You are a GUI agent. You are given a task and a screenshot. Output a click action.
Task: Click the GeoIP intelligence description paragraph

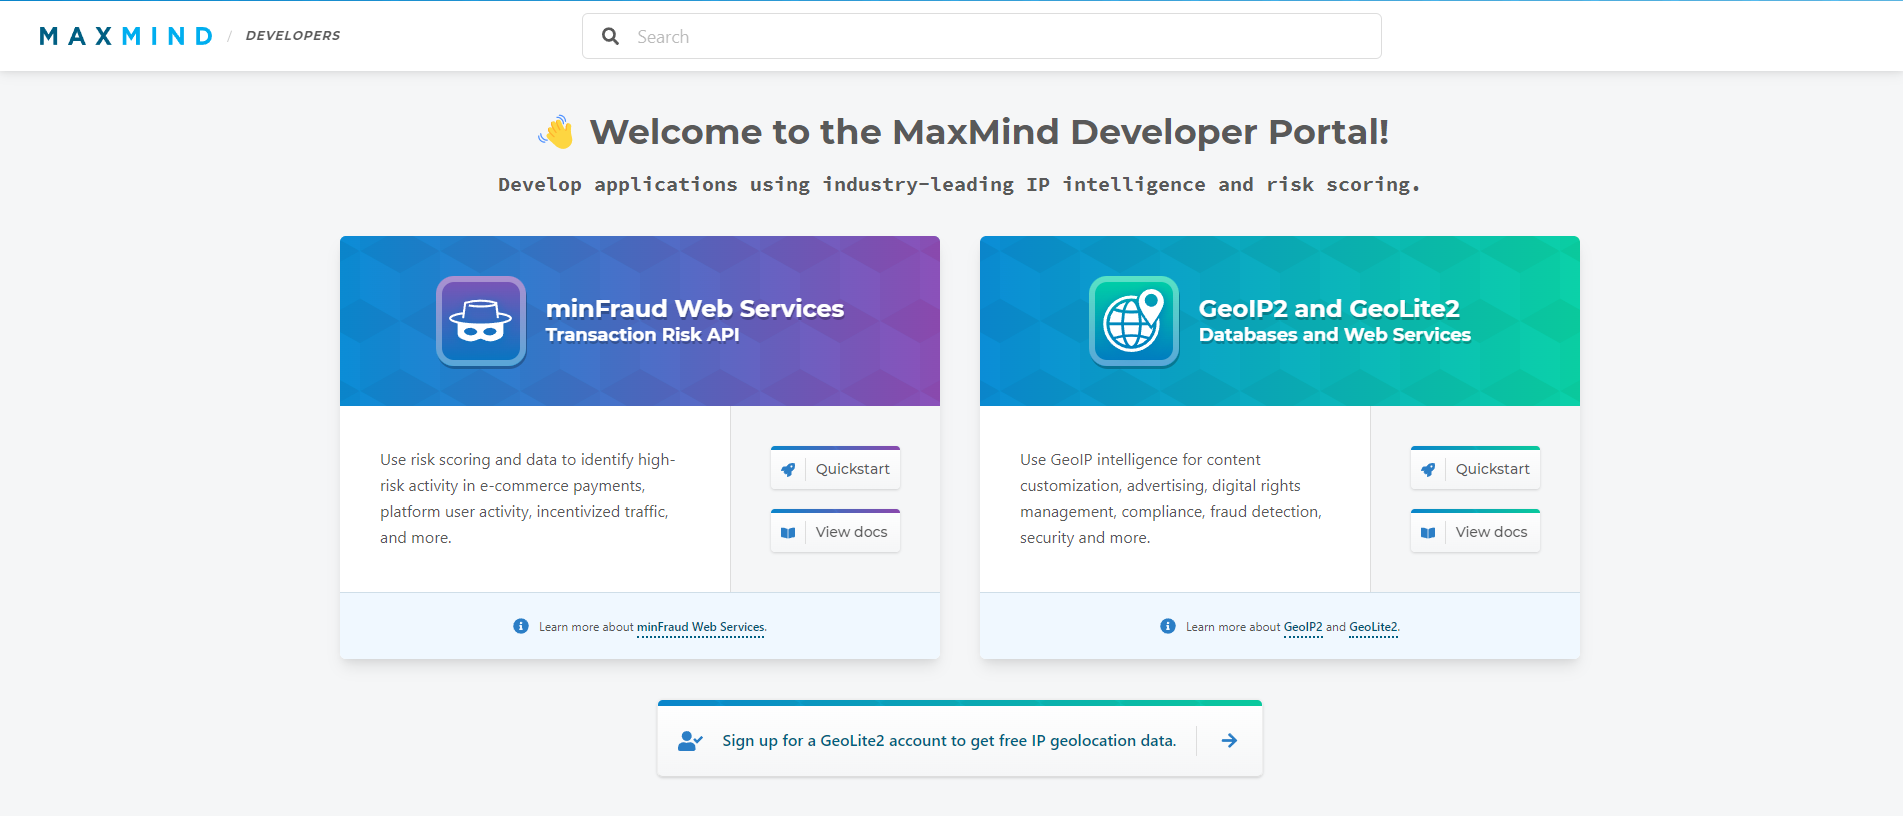tap(1171, 498)
